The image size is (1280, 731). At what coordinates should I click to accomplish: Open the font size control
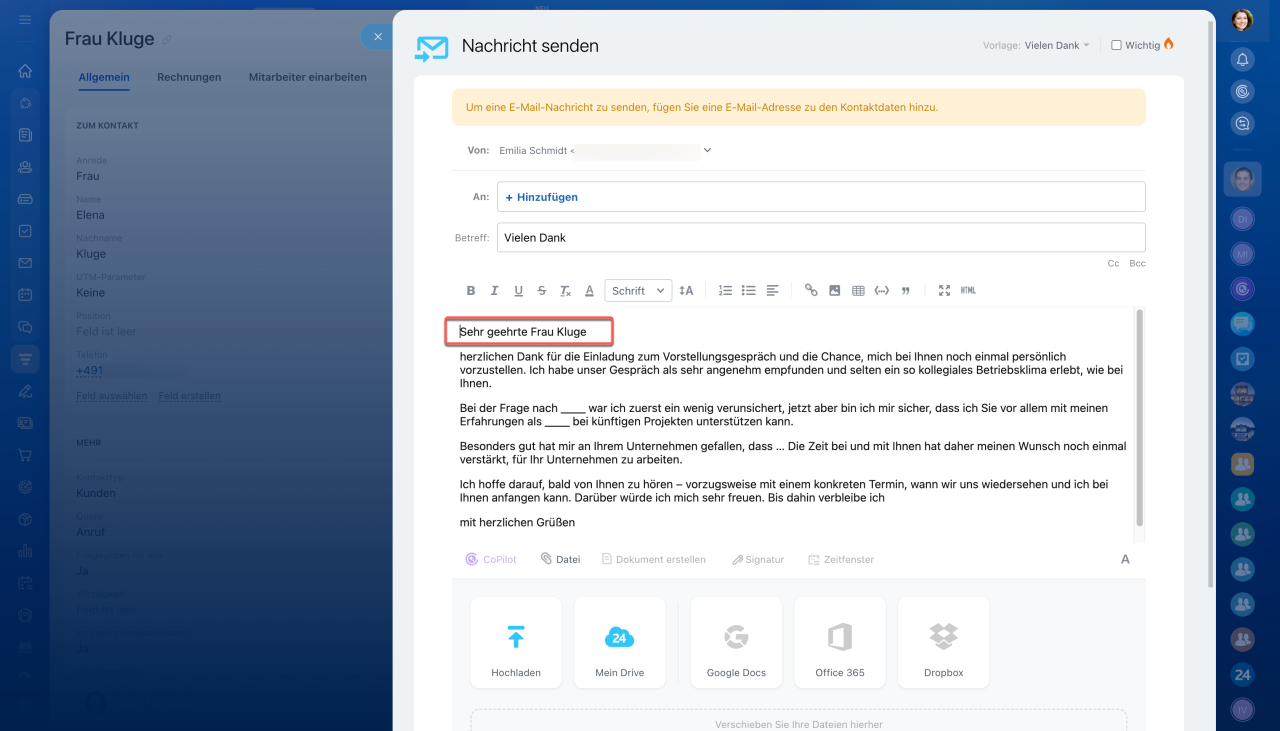coord(686,291)
